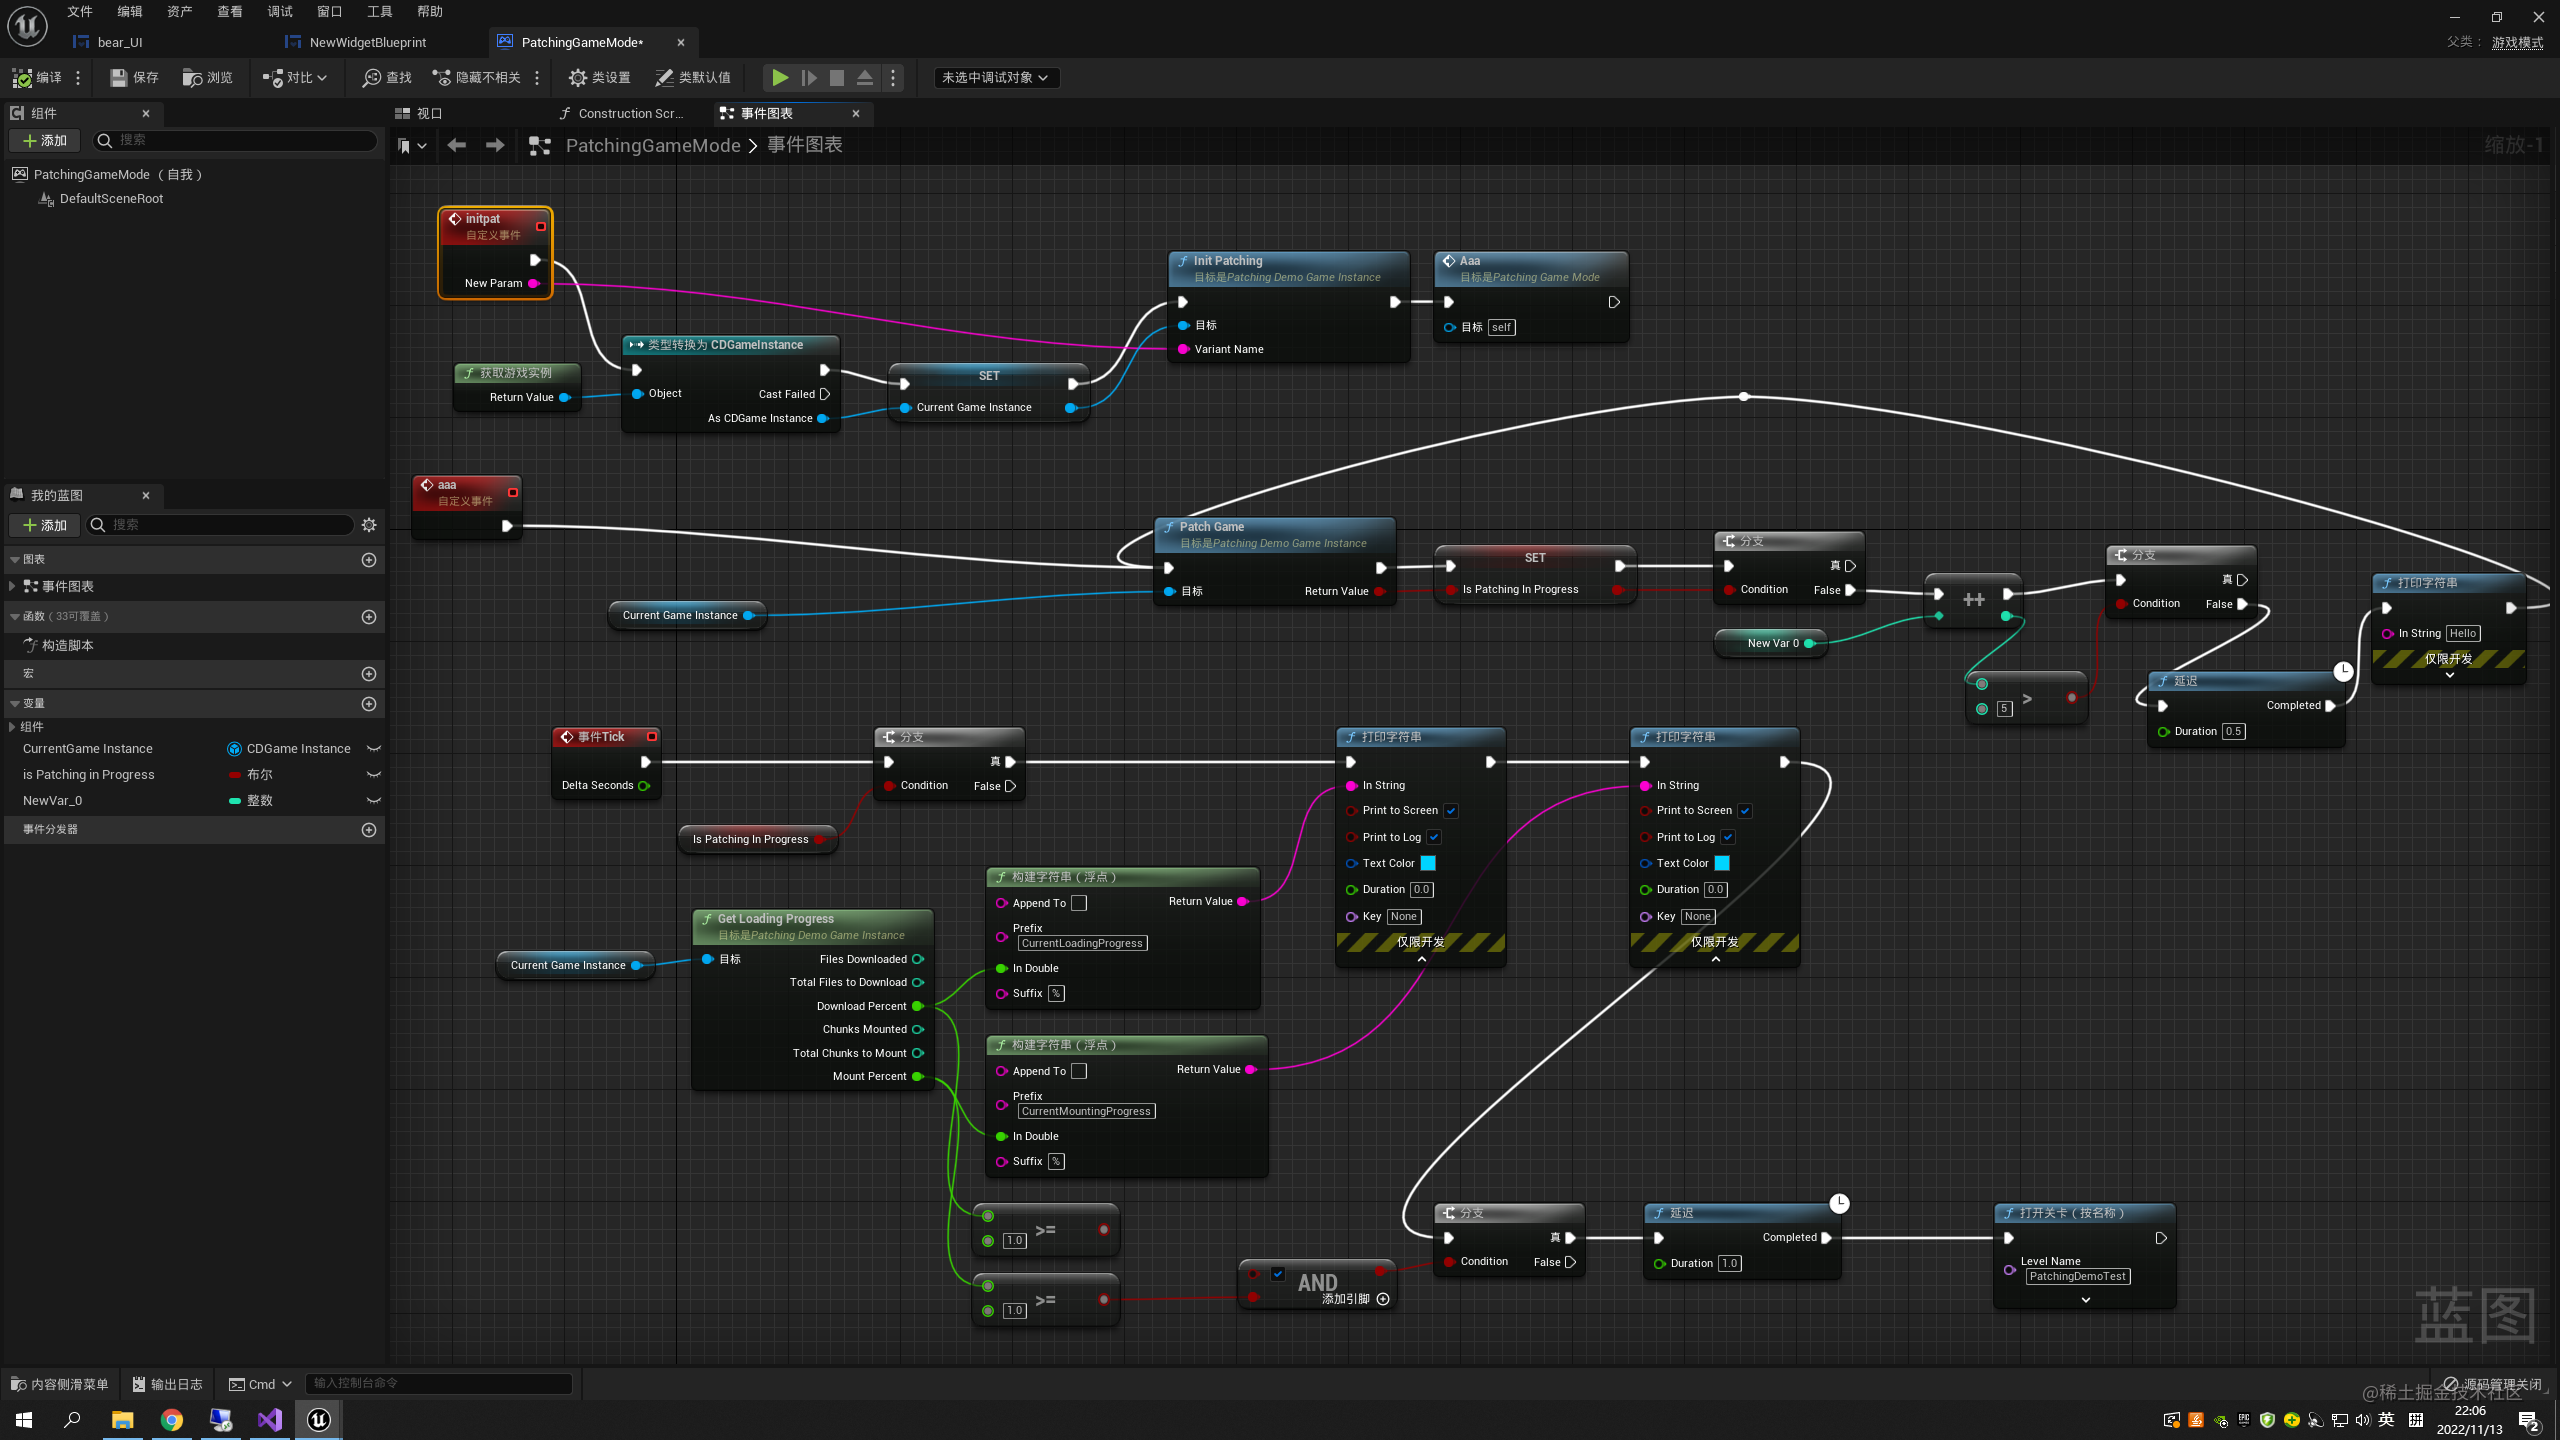This screenshot has height=1440, width=2560.
Task: Toggle the AND node input checkbox
Action: coord(1278,1273)
